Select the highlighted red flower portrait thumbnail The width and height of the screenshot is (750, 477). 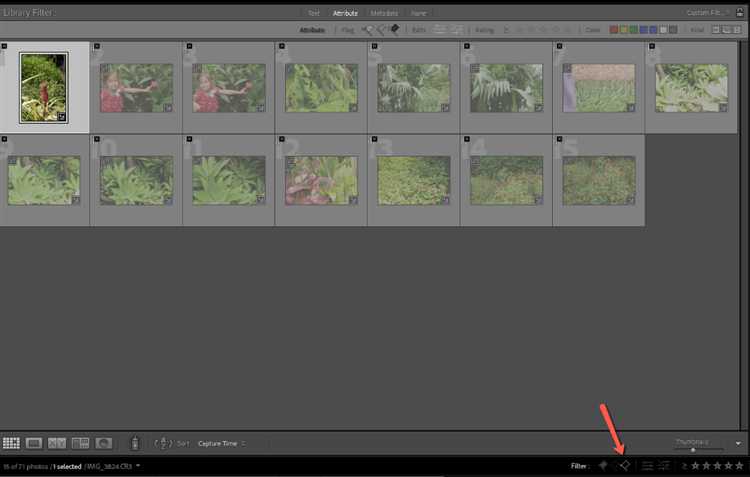44,88
